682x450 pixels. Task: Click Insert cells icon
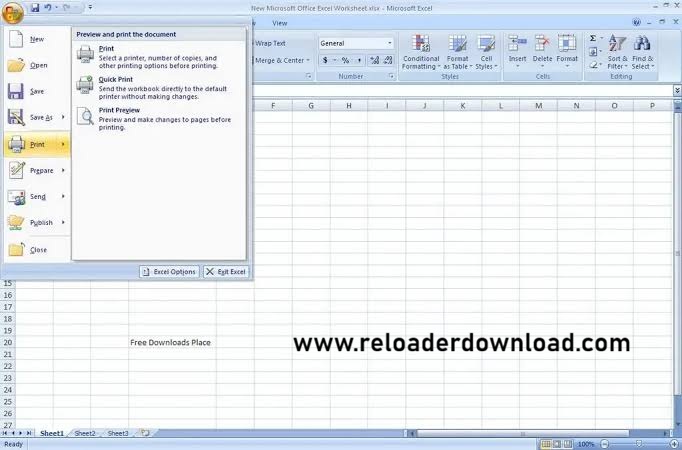coord(518,43)
